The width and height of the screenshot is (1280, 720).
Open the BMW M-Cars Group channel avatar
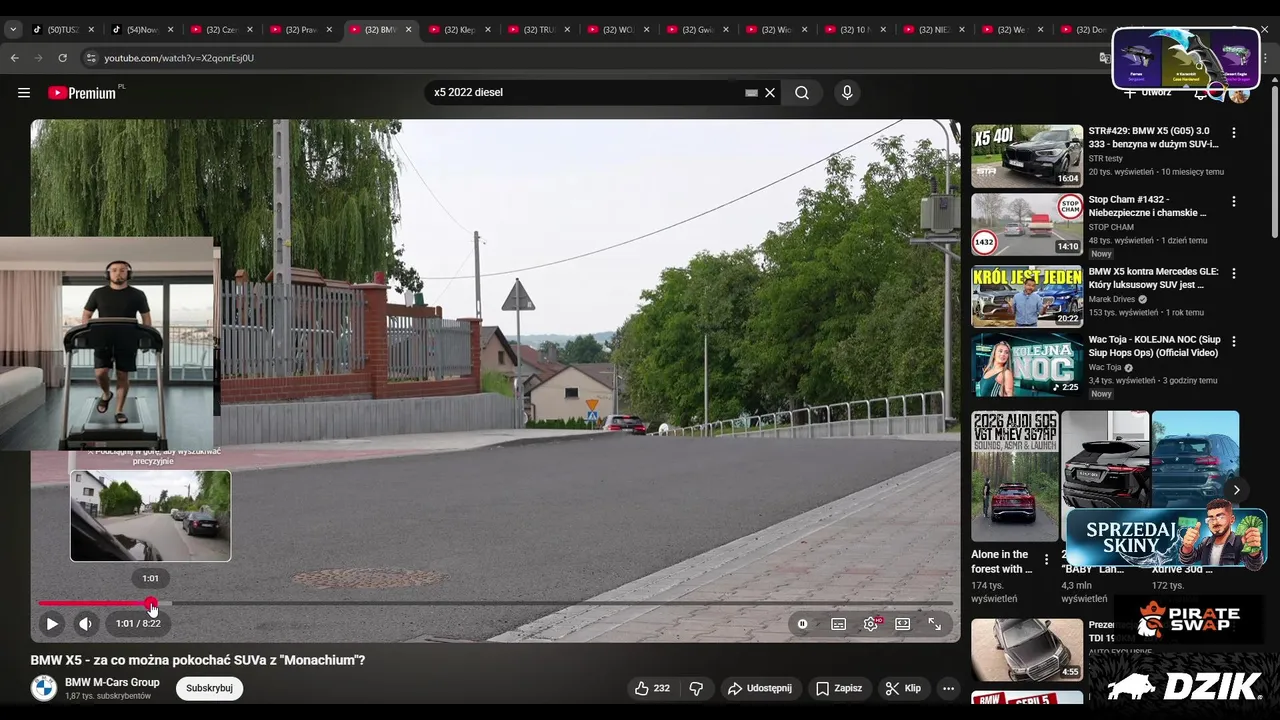click(44, 688)
